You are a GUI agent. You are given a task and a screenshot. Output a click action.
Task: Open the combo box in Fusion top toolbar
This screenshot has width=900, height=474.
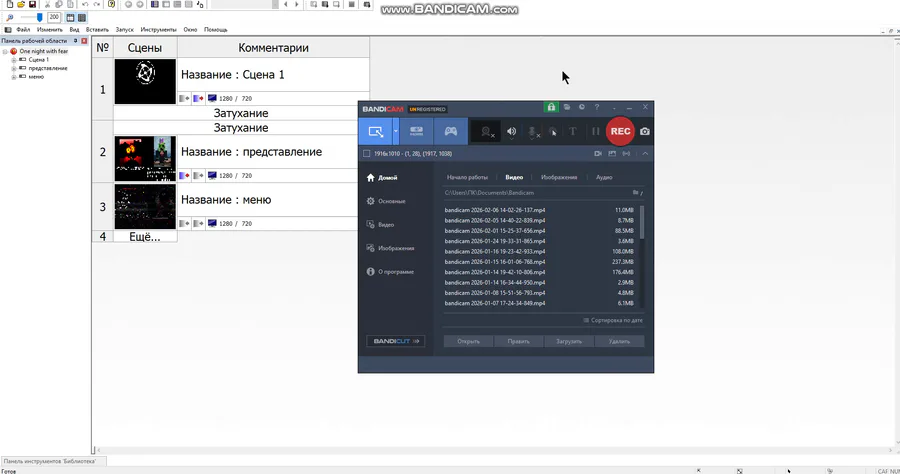point(245,4)
